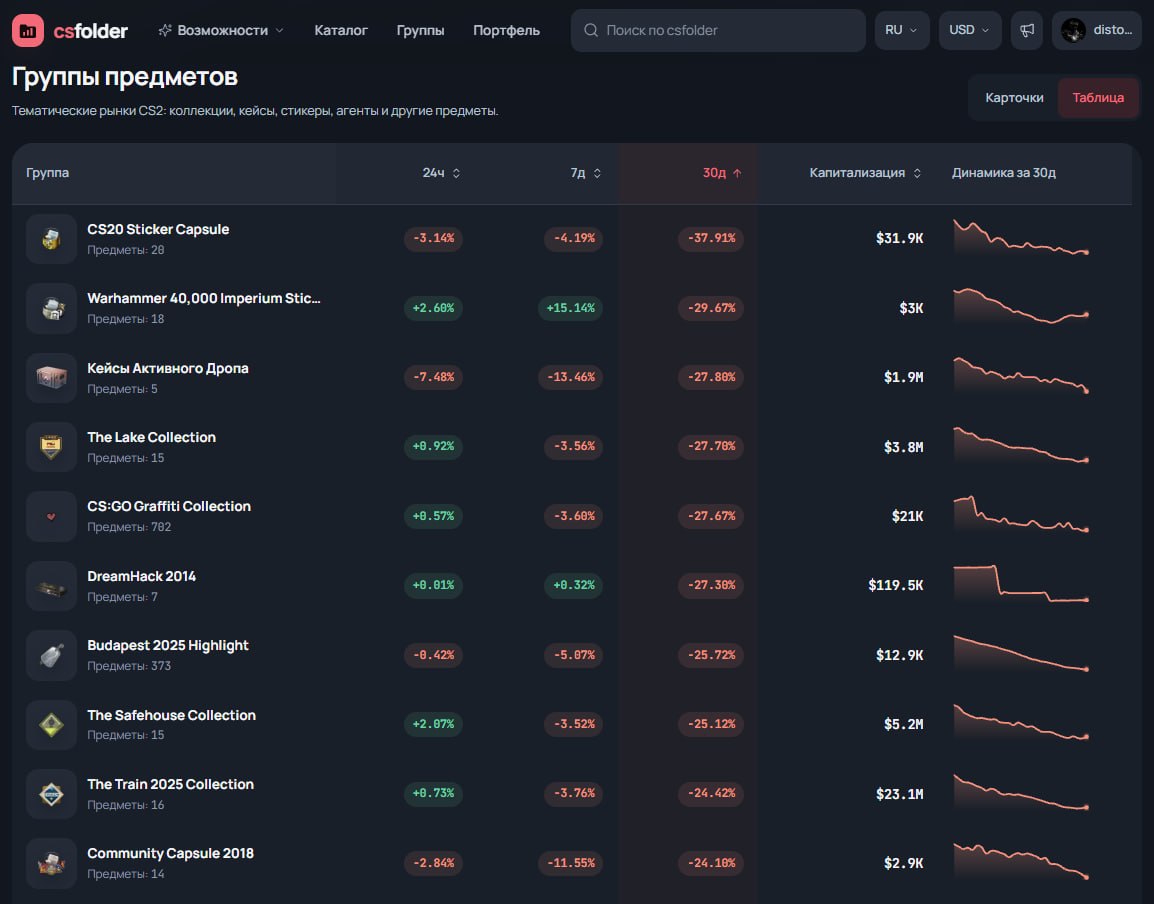Click the Предметы: 702 item count

(x=130, y=527)
